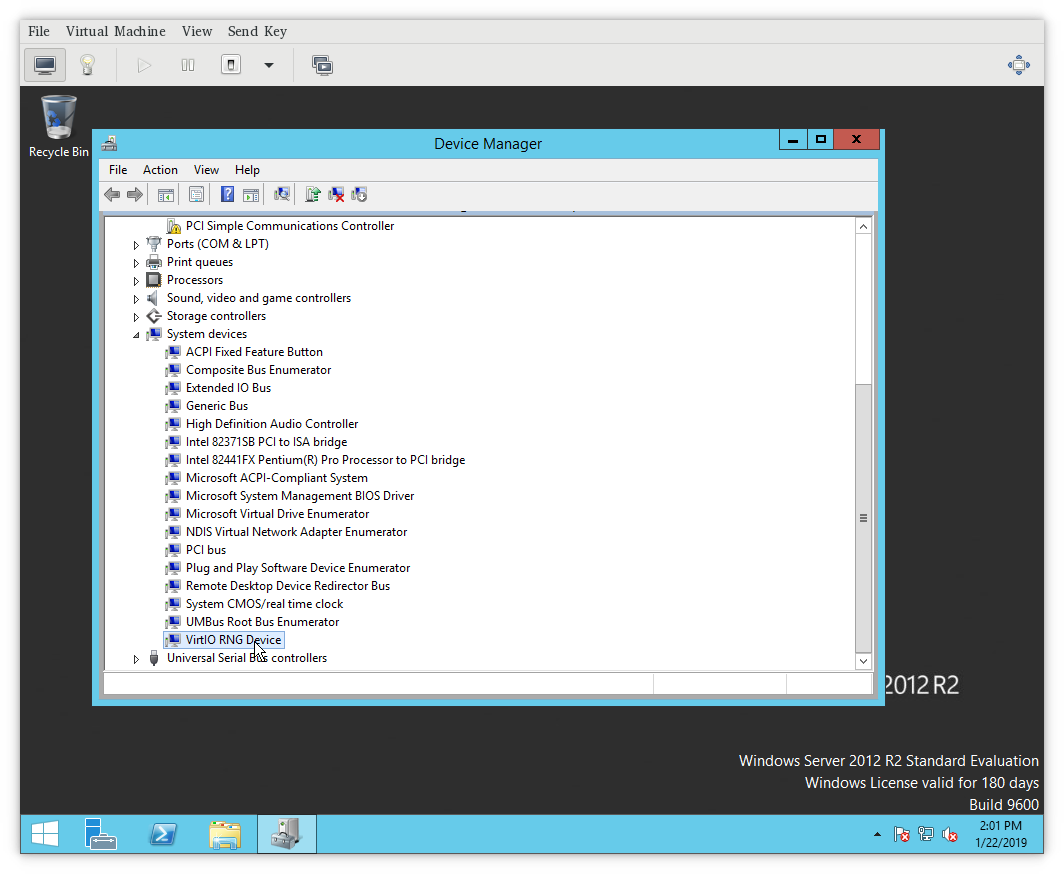Click the Update Driver Software toolbar icon

(x=313, y=194)
